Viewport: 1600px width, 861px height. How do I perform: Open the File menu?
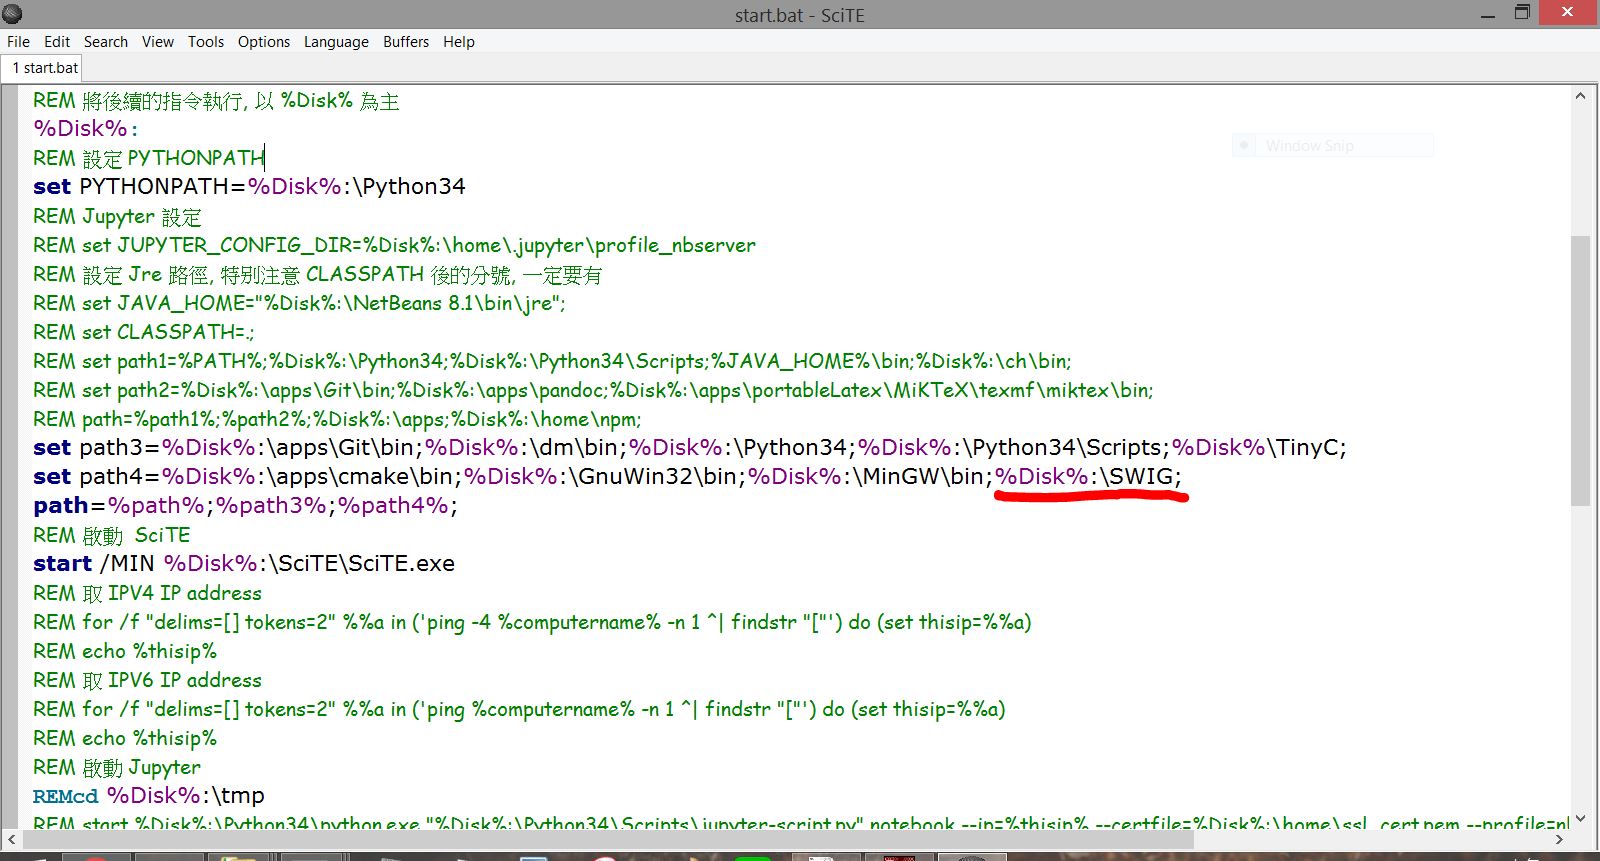pos(18,42)
